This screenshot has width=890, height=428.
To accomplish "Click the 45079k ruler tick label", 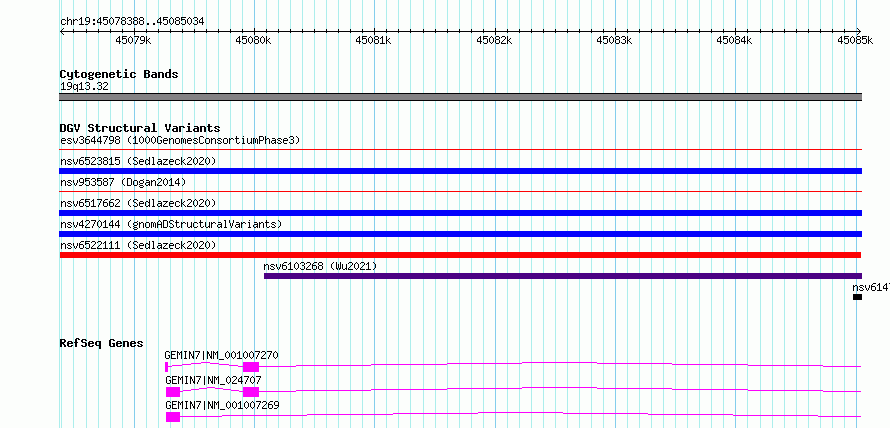I will 133,40.
